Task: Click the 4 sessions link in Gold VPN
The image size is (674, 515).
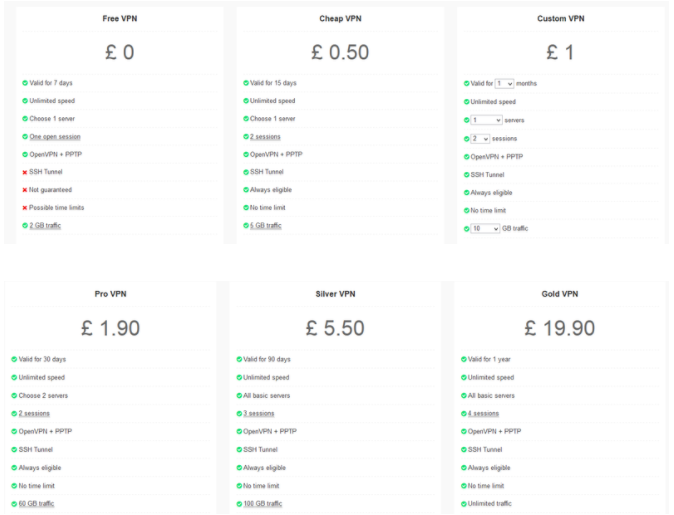Action: (483, 414)
